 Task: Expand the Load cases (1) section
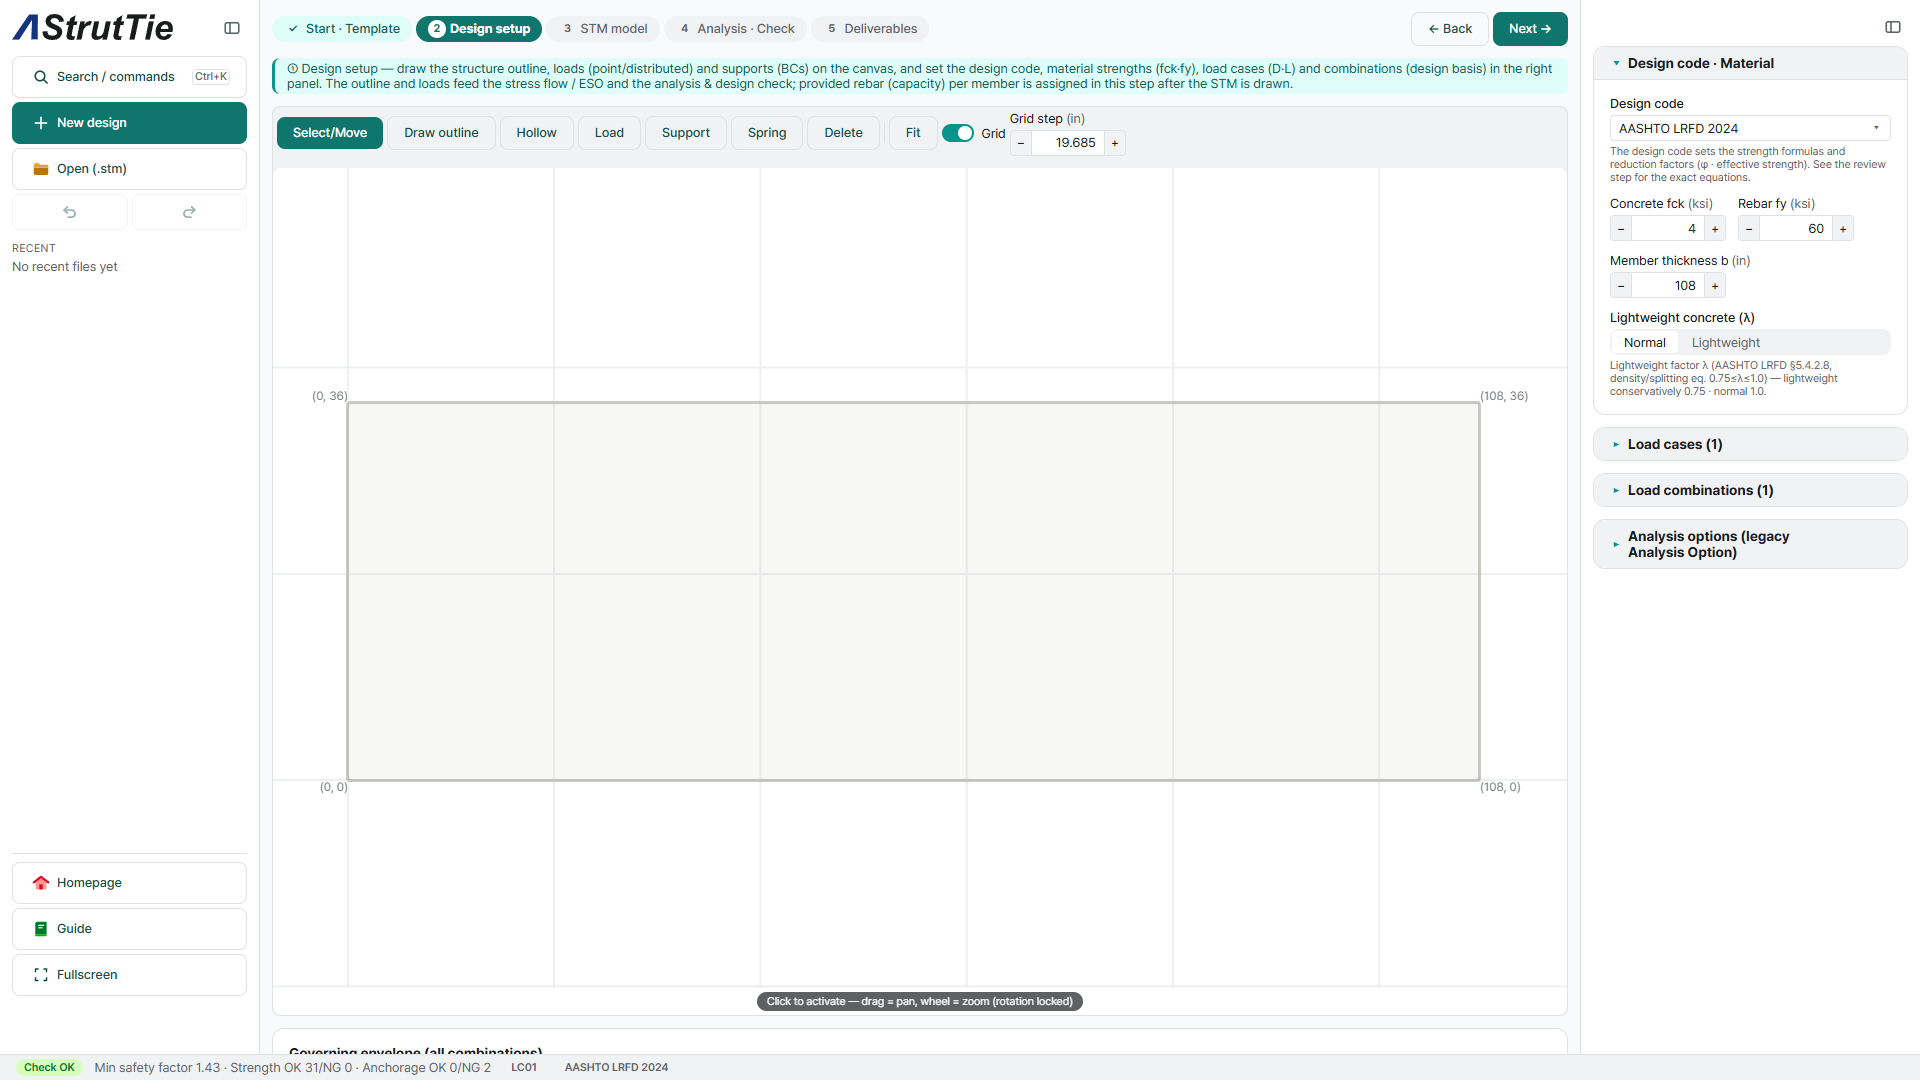1750,445
